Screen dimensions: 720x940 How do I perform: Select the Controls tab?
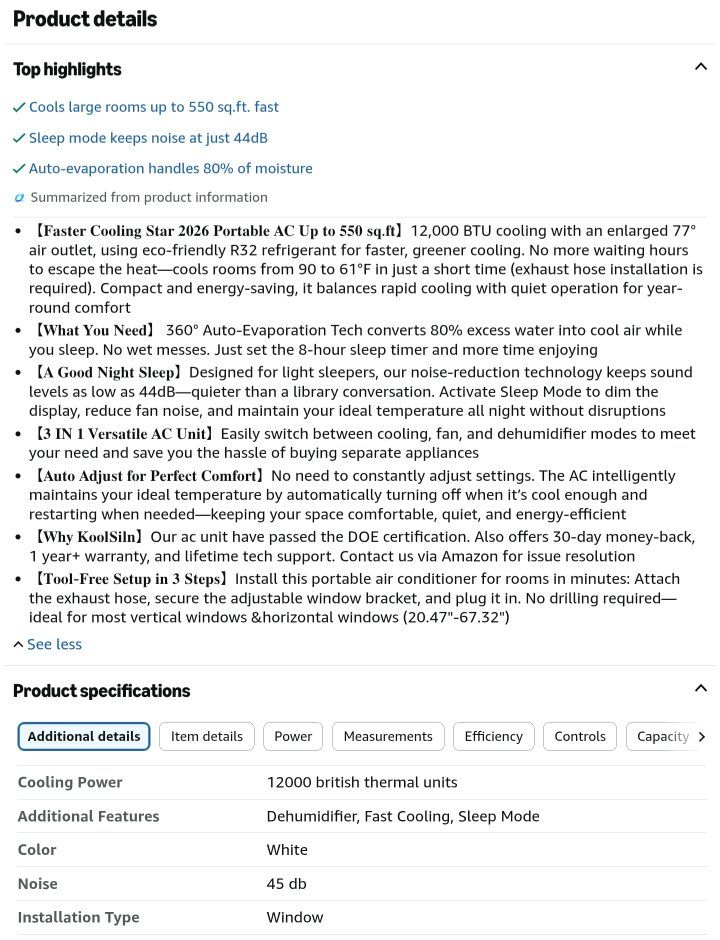[x=580, y=737]
